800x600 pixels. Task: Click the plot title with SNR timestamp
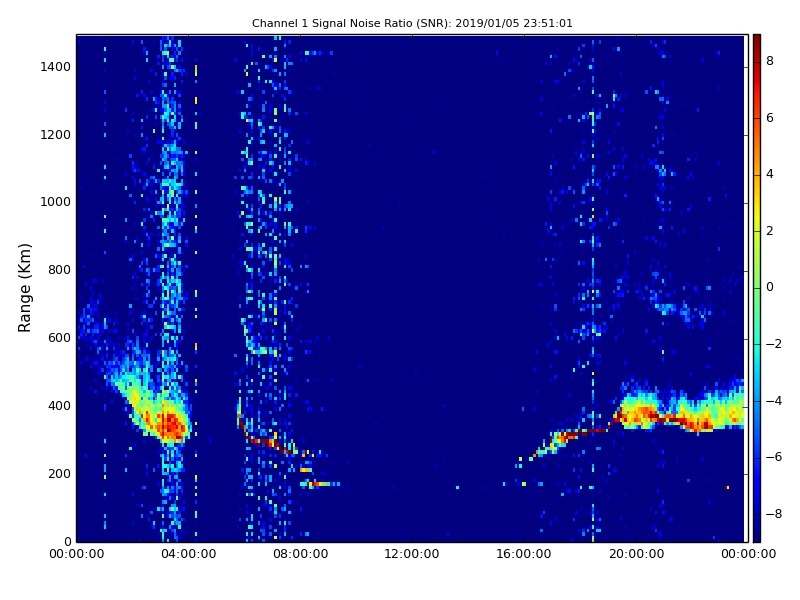coord(412,23)
